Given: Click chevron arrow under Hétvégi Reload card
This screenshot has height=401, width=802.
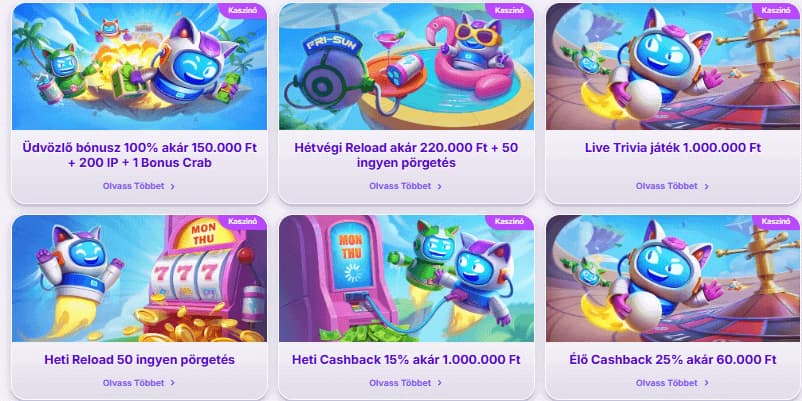Looking at the screenshot, I should tap(439, 187).
